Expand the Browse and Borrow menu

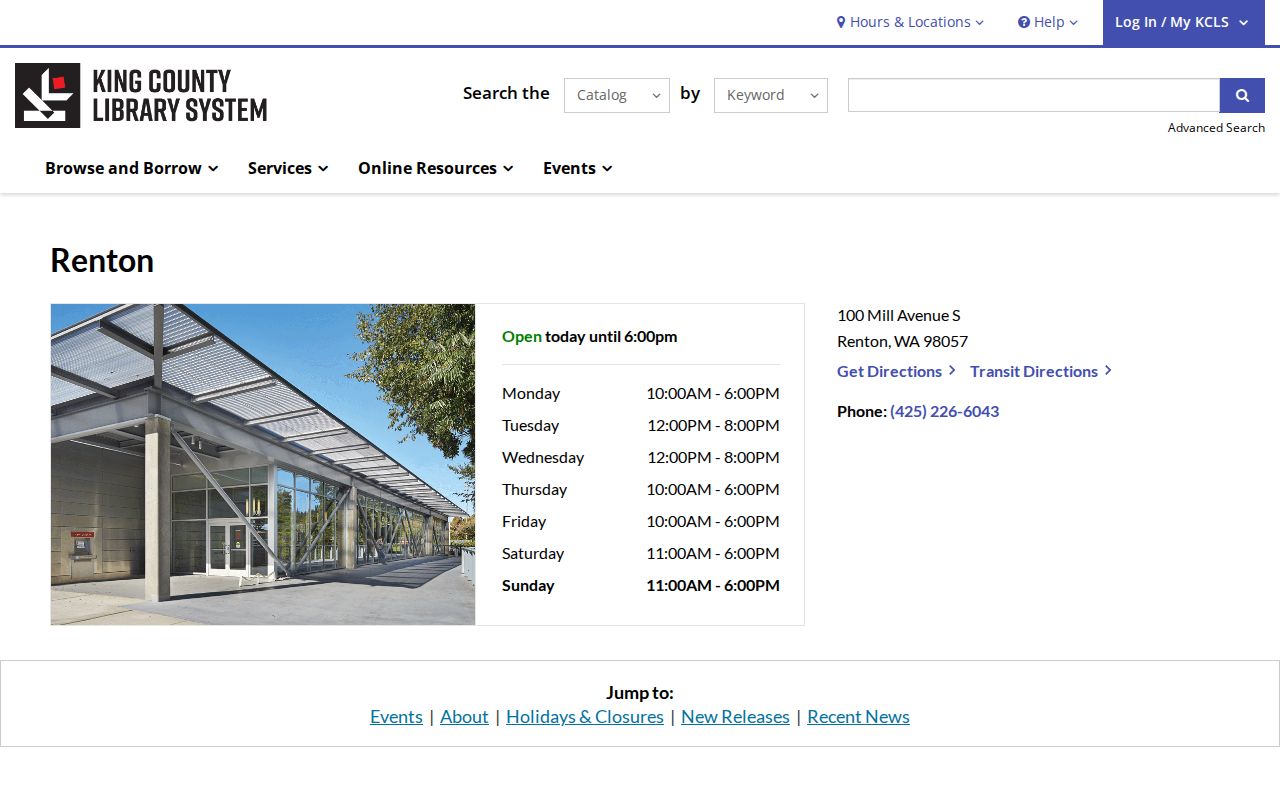point(132,168)
